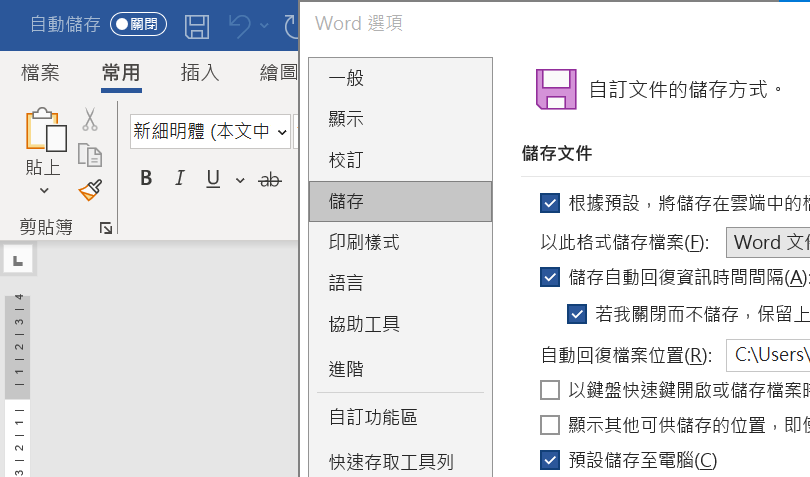Viewport: 810px width, 477px height.
Task: Select 一般 General in Word options
Action: 400,79
